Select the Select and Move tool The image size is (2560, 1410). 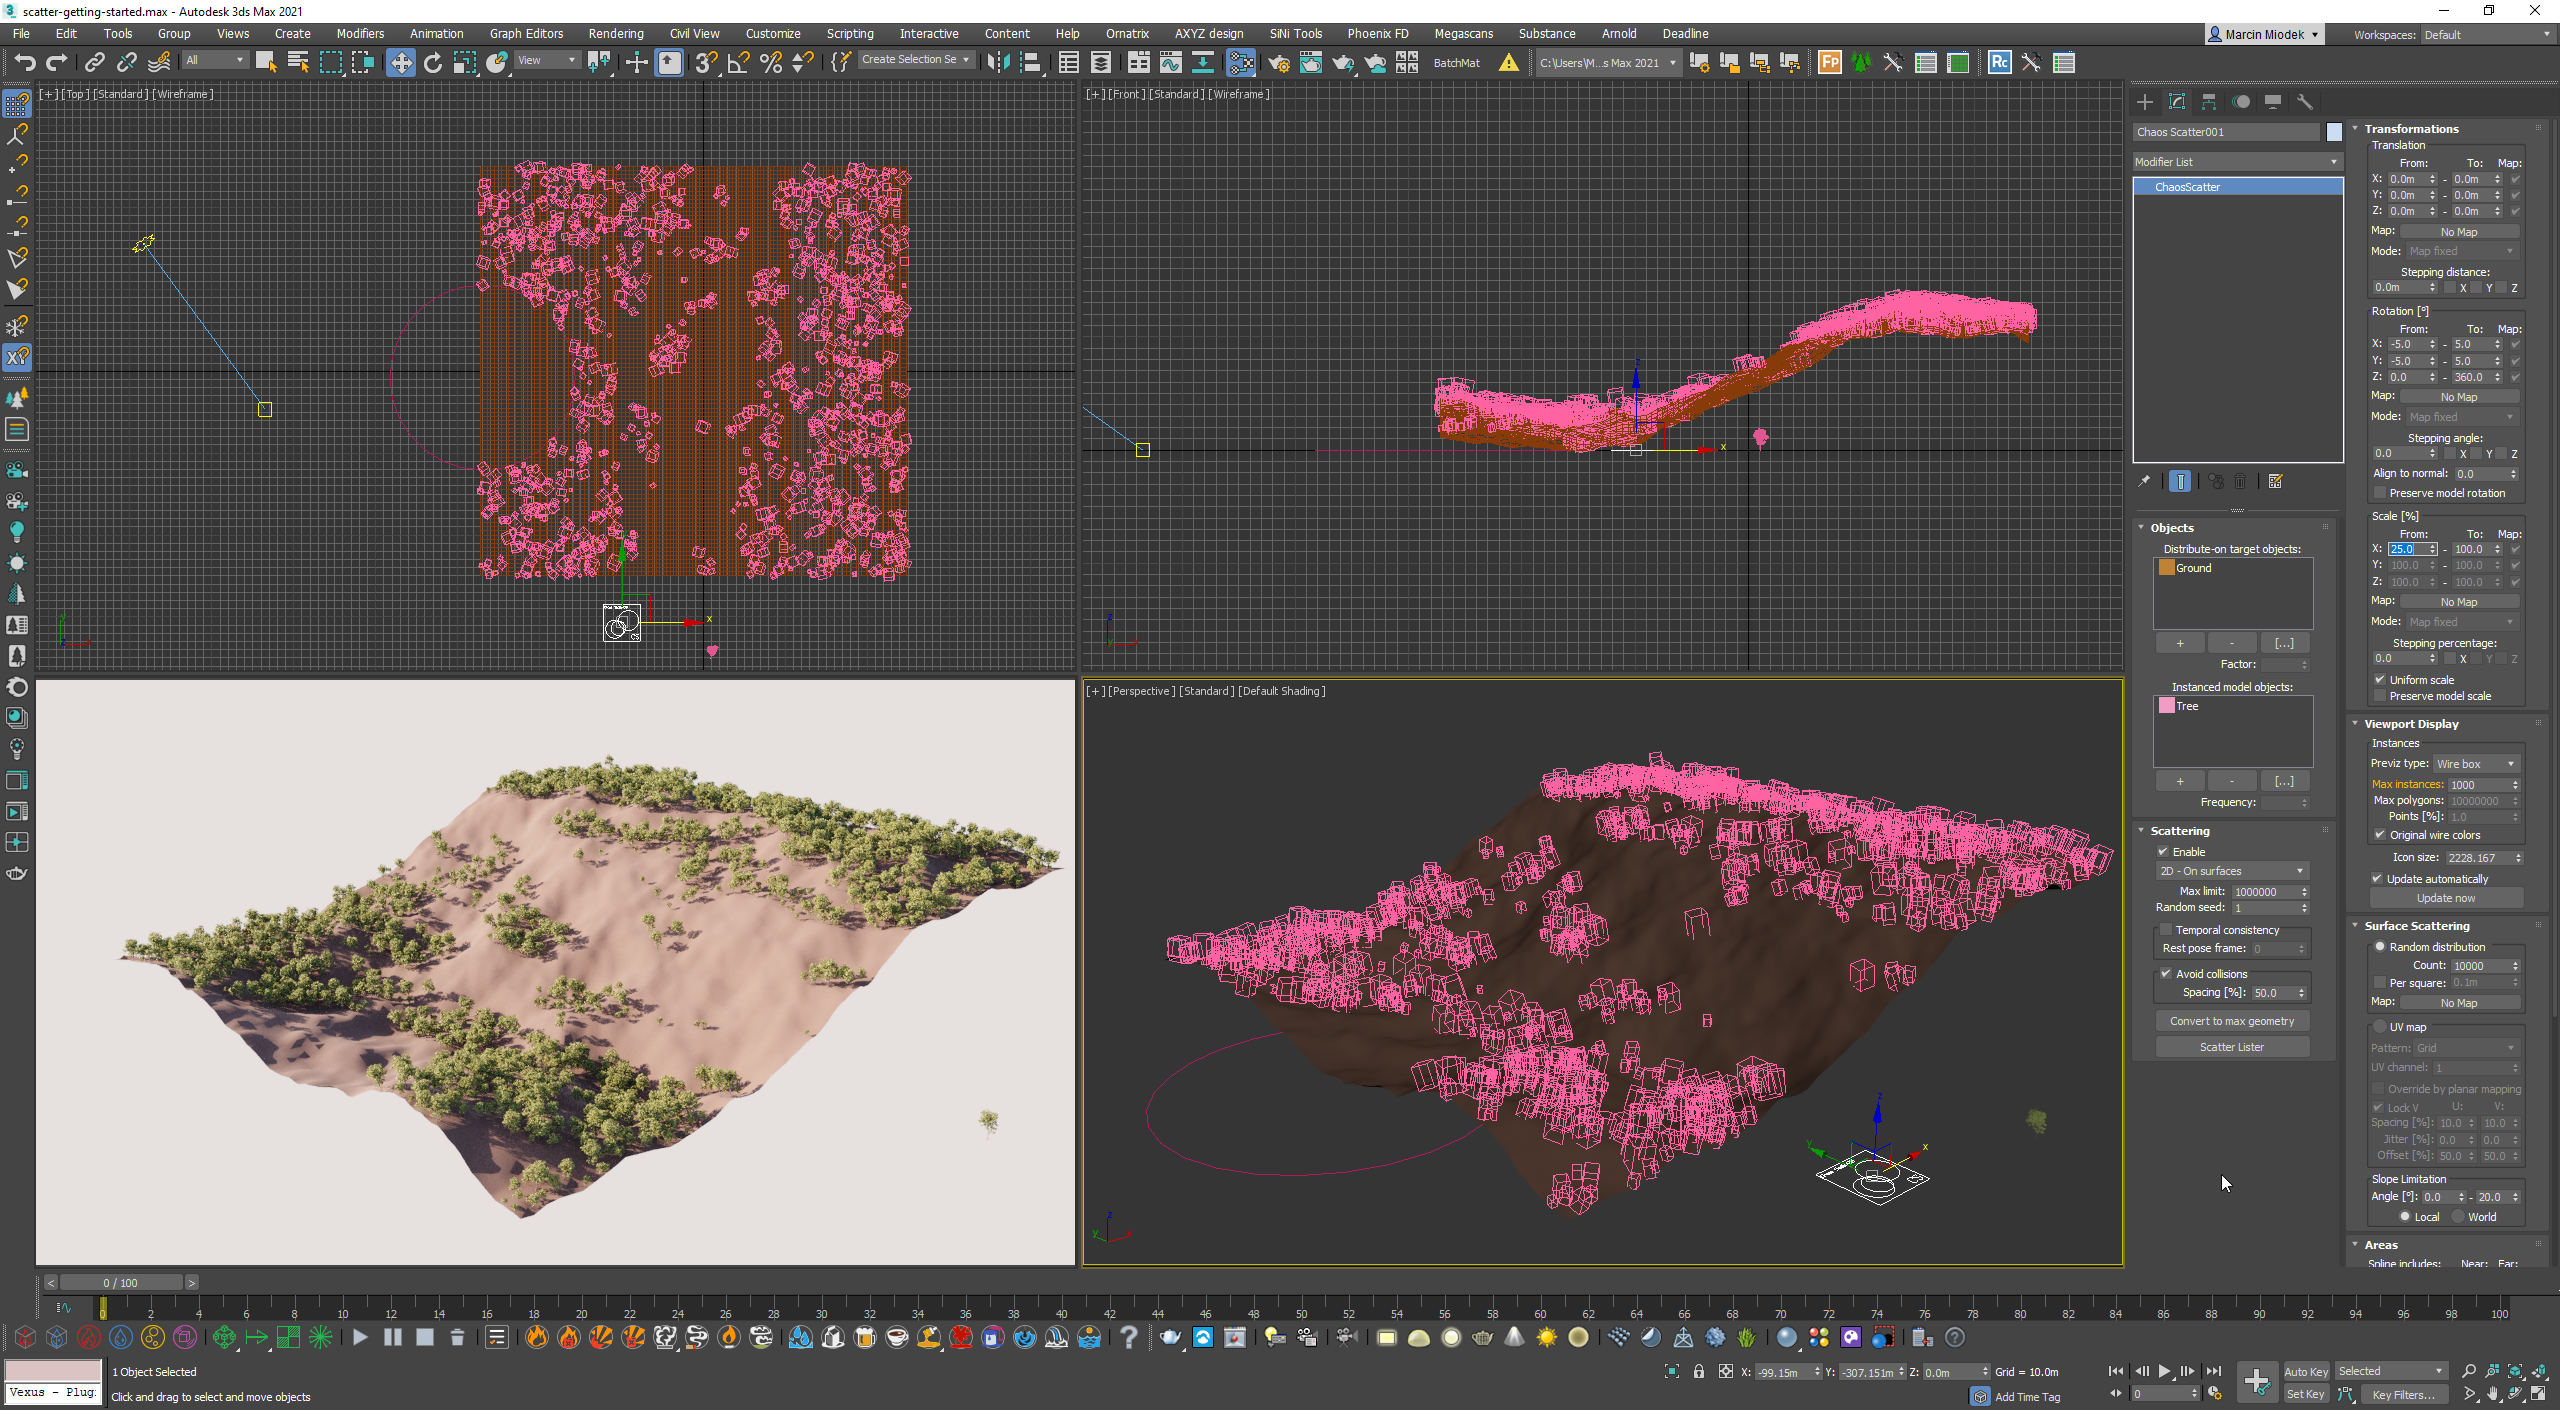[400, 63]
